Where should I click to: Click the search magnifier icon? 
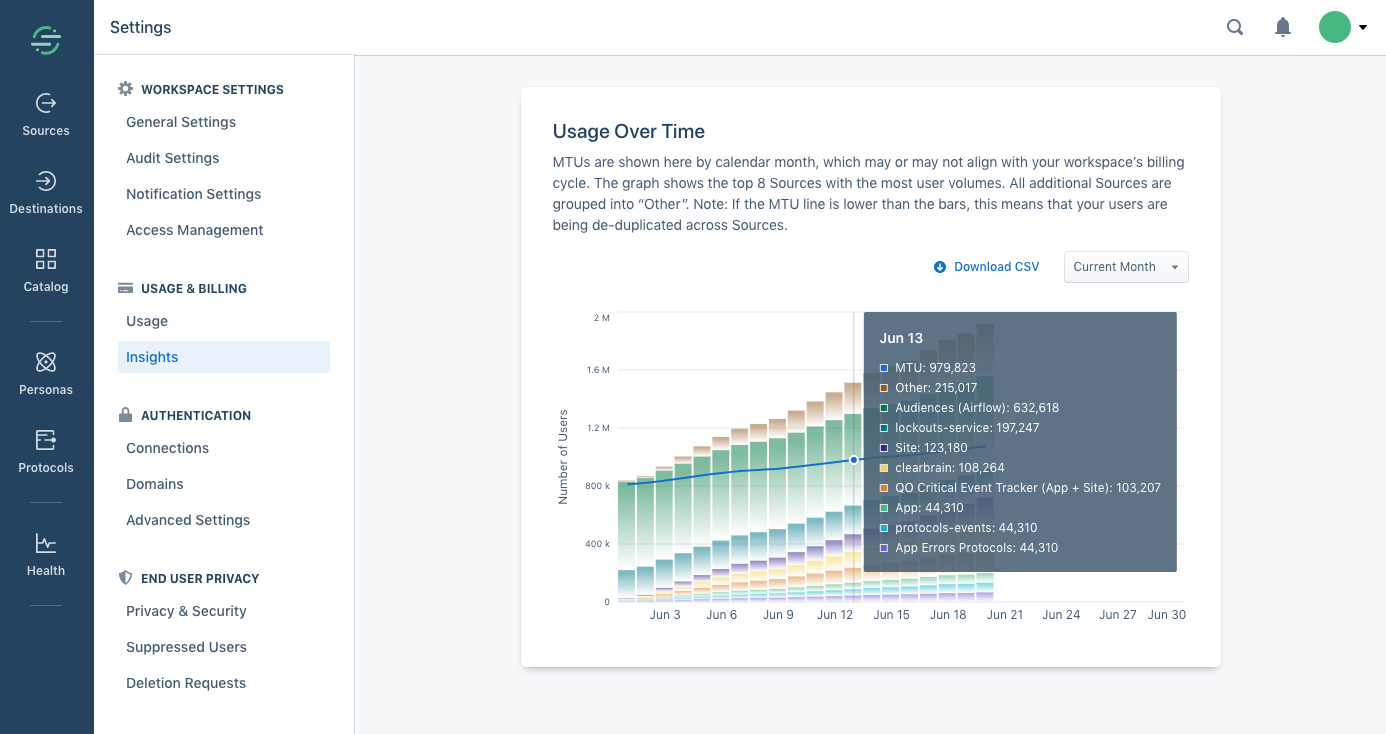point(1235,28)
